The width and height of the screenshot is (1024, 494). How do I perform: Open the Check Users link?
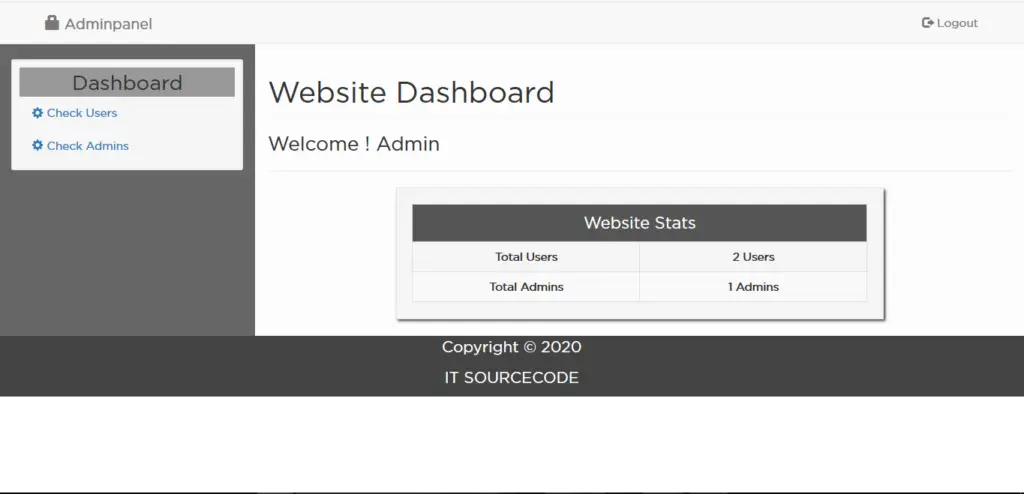pyautogui.click(x=82, y=113)
